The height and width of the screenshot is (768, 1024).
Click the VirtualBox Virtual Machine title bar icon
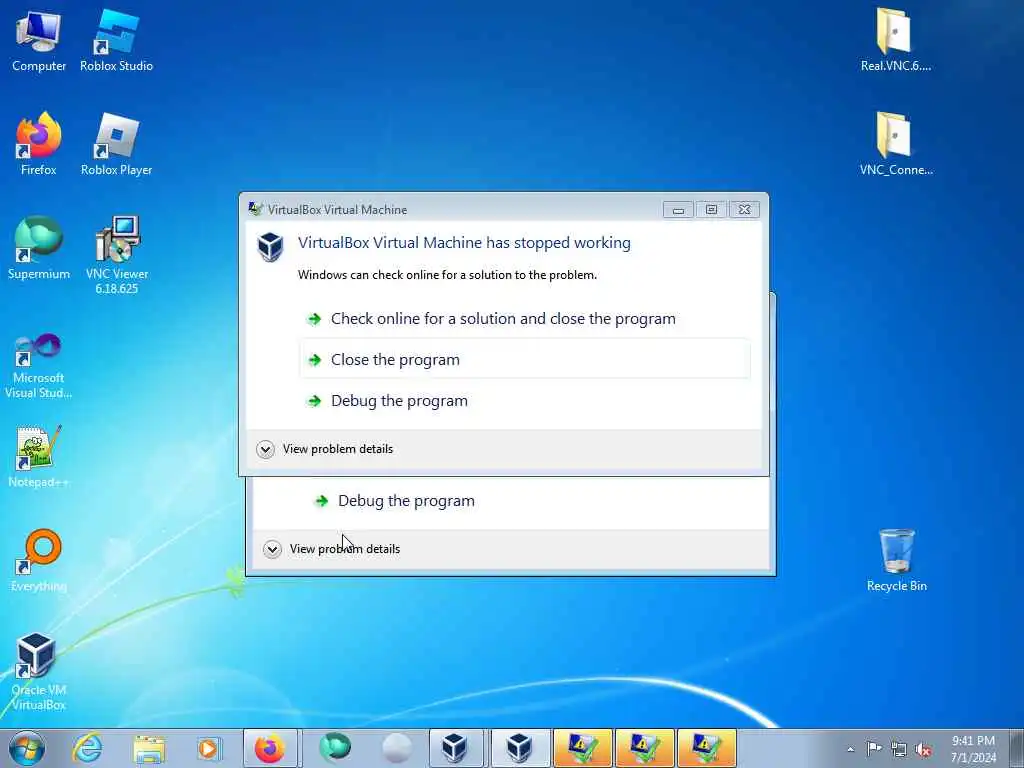[255, 209]
